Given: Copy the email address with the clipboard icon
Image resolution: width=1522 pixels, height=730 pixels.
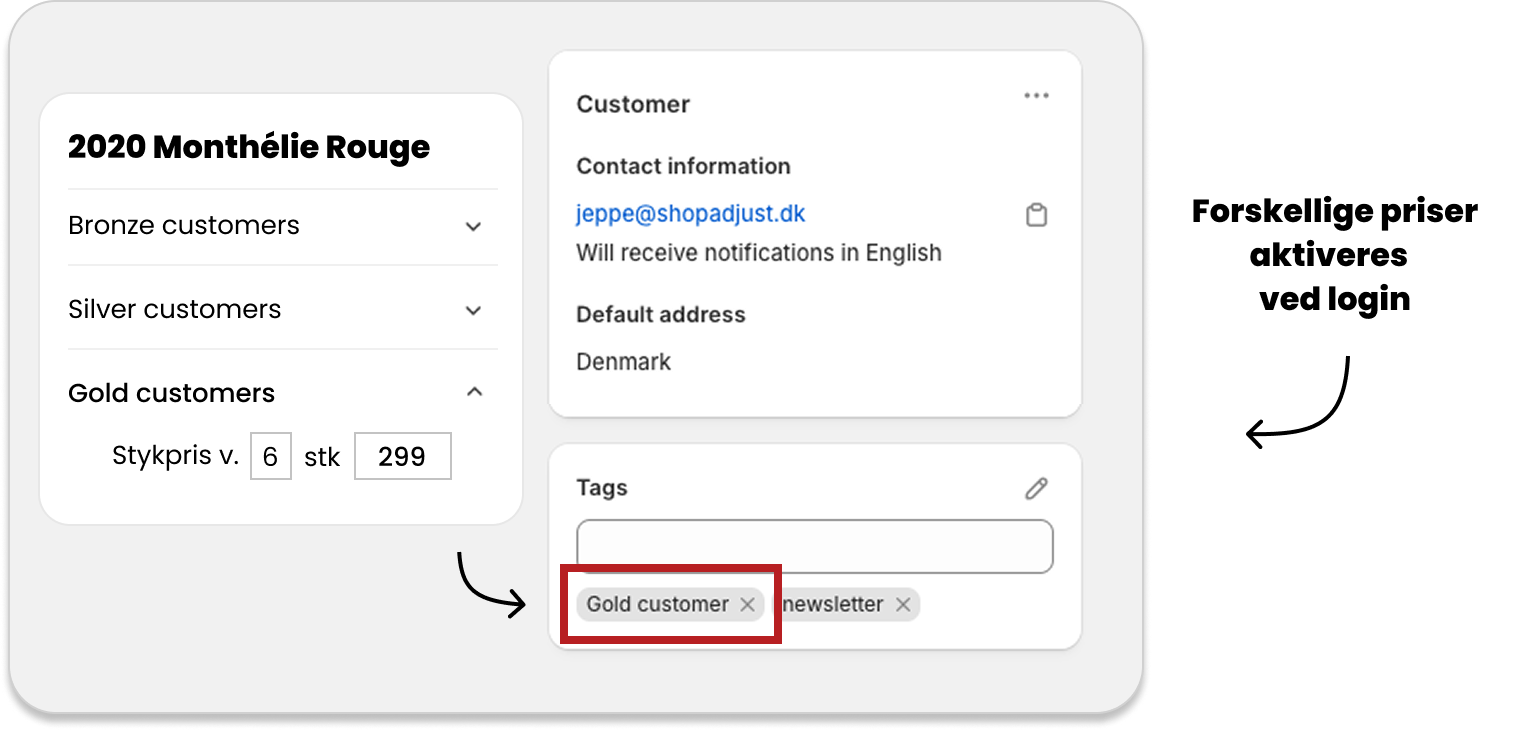Looking at the screenshot, I should click(x=1036, y=215).
